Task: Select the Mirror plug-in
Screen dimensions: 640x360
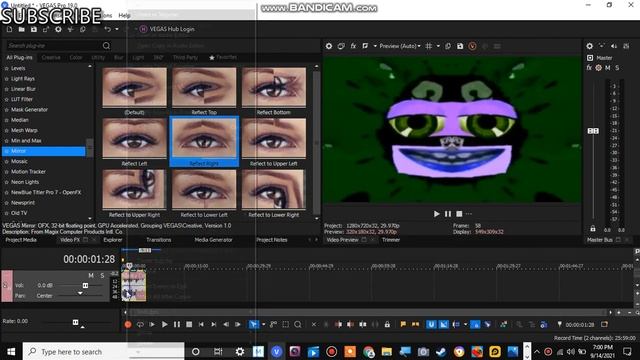Action: pyautogui.click(x=44, y=151)
